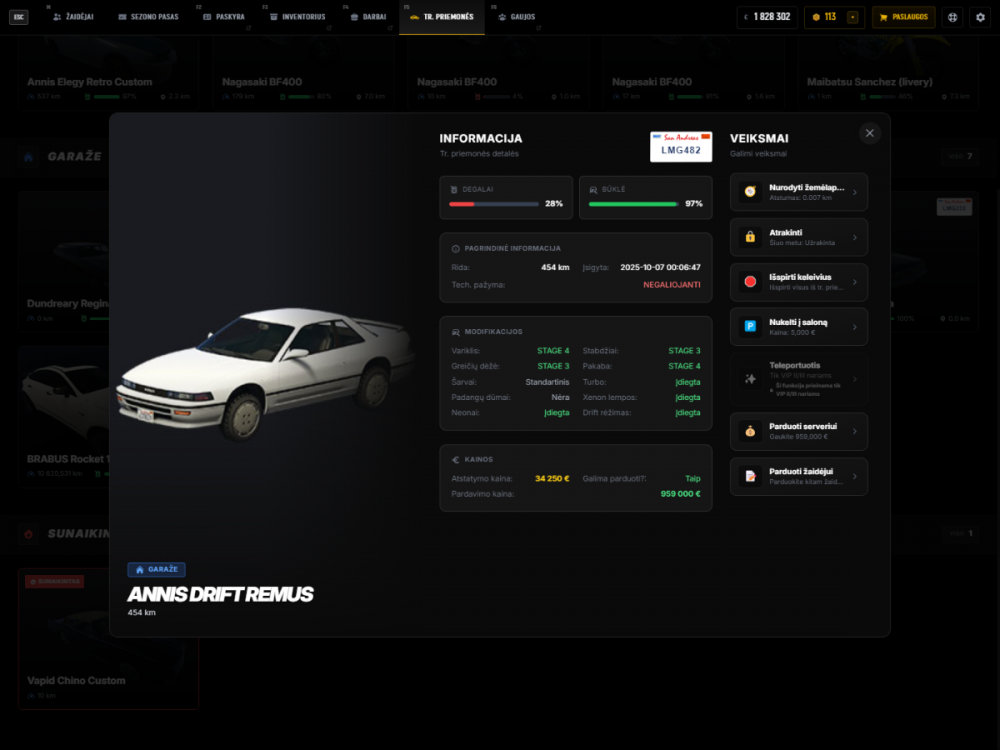This screenshot has height=750, width=1000.
Task: Click the fuel pump icon beside Degalai
Action: [x=453, y=189]
